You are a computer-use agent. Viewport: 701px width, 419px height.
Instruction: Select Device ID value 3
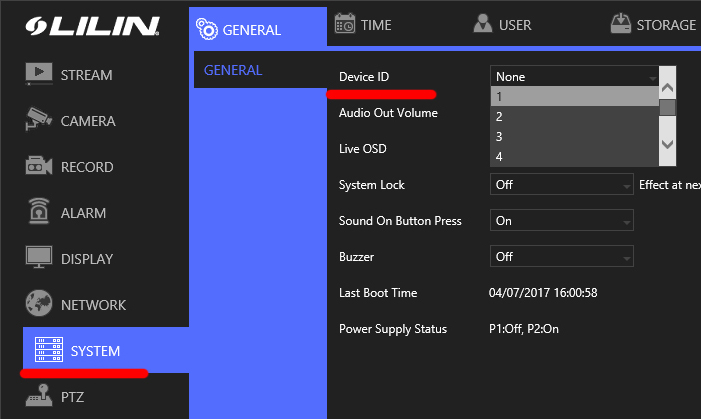point(574,137)
